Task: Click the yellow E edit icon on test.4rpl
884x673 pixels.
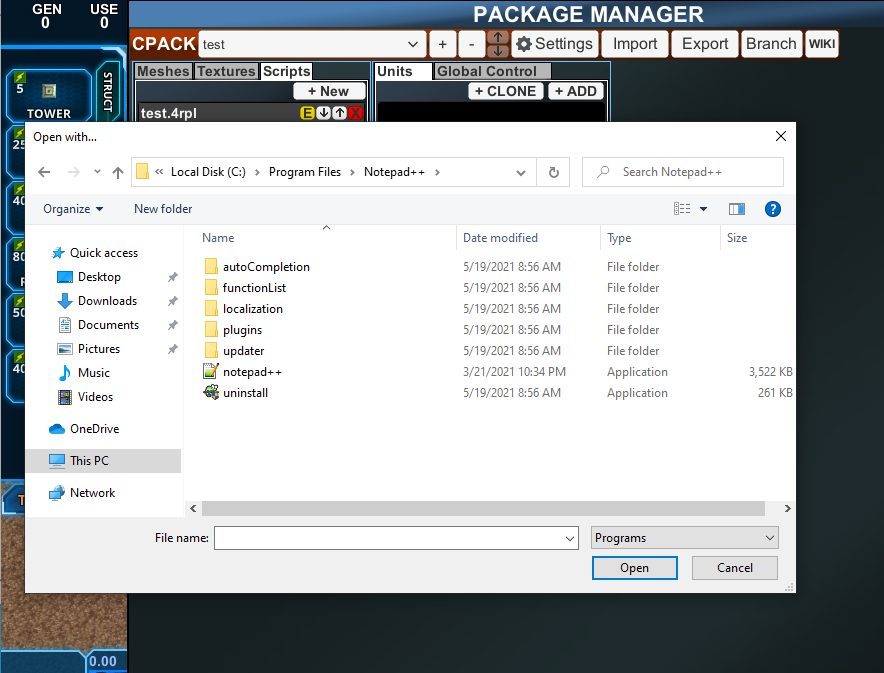Action: click(308, 113)
